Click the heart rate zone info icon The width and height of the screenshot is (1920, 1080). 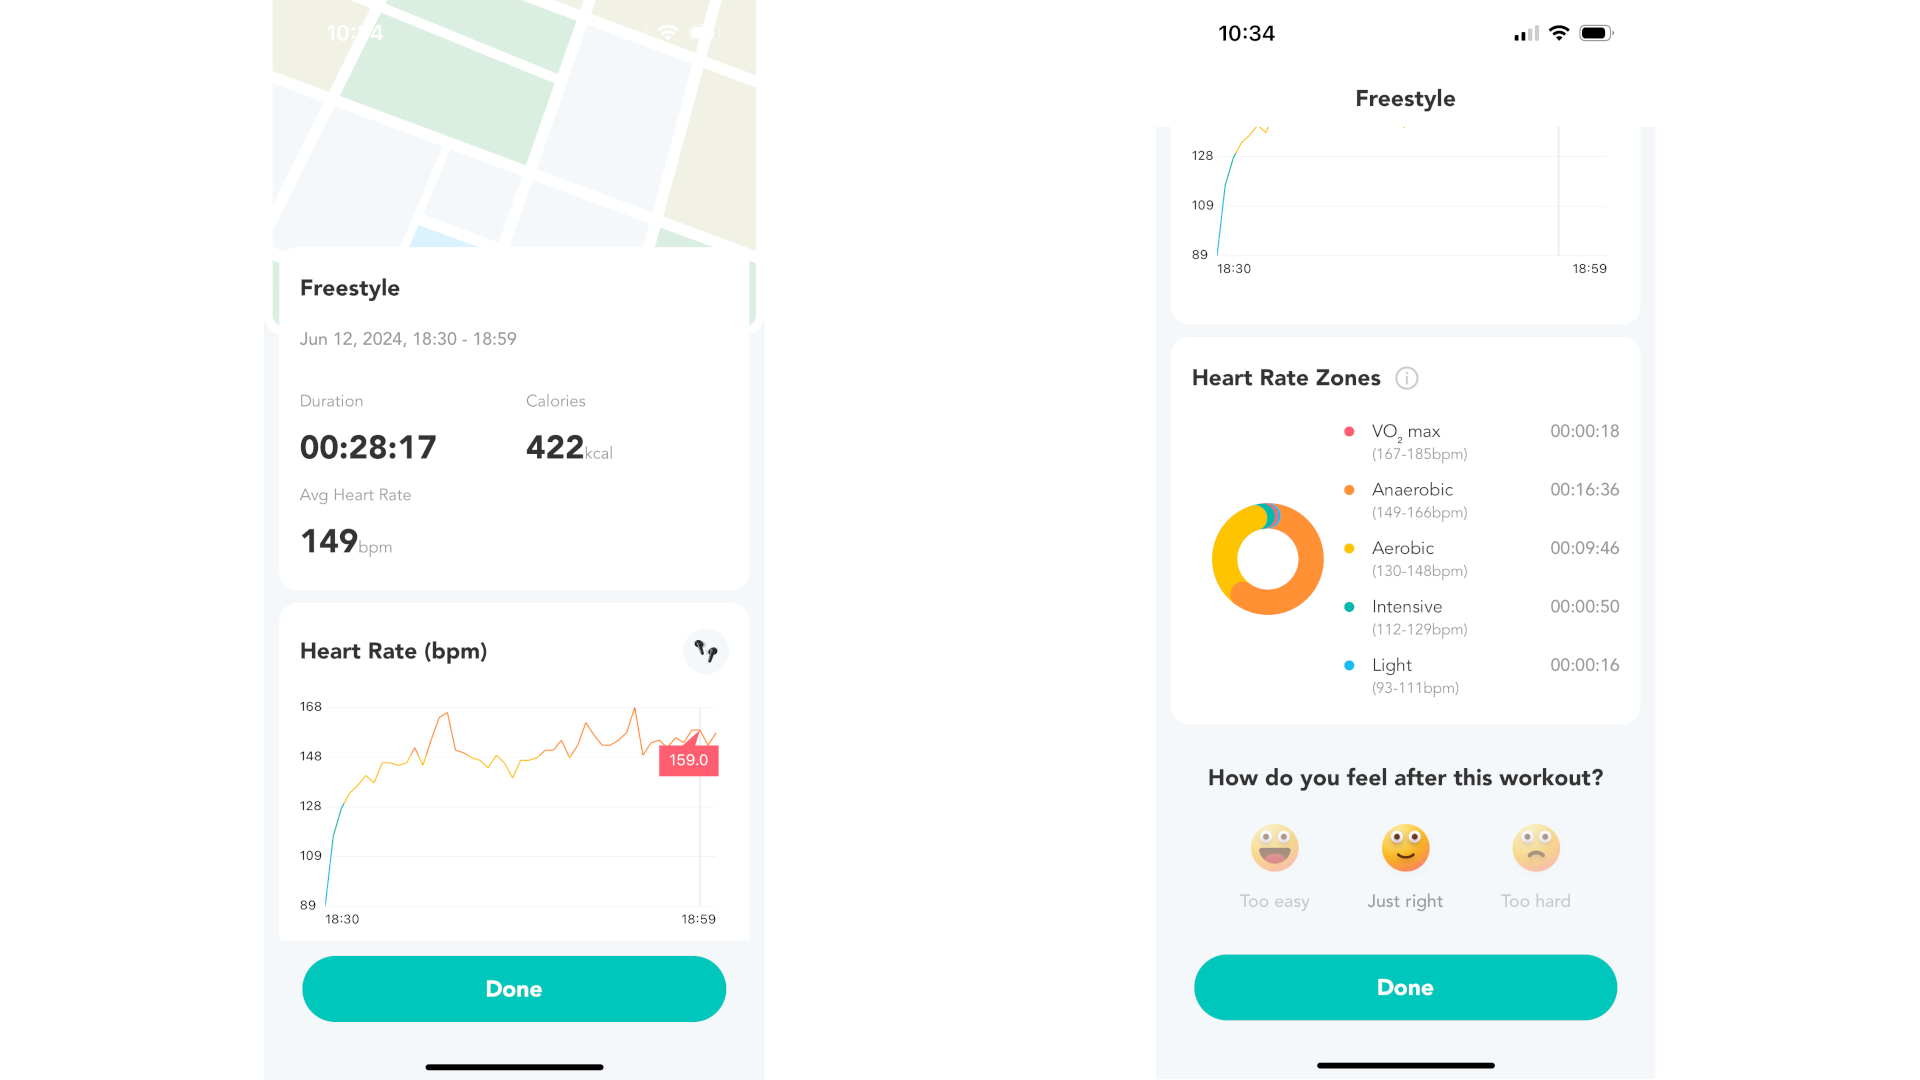(x=1408, y=378)
